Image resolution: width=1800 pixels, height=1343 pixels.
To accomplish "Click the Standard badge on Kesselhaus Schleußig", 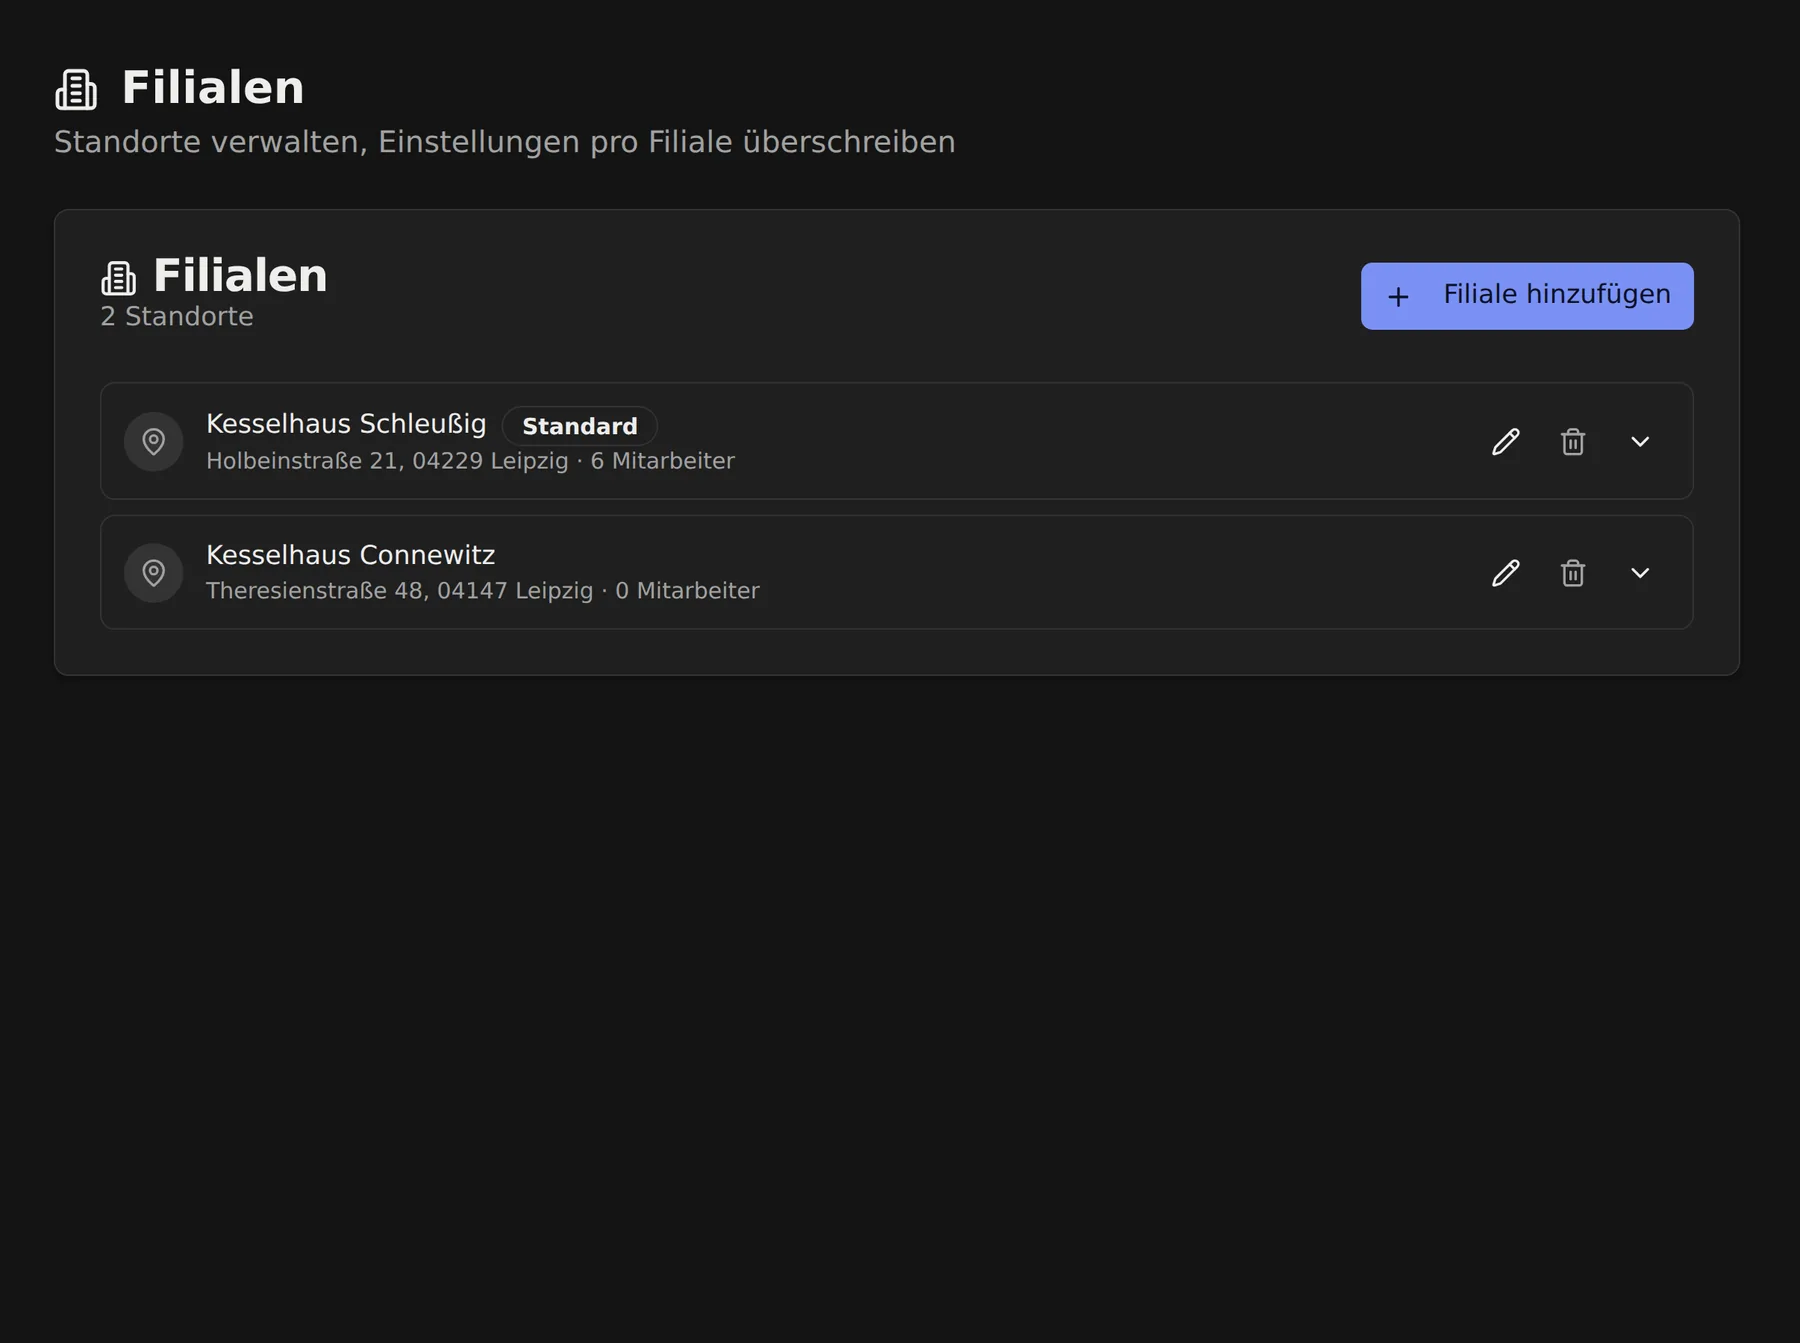I will 579,426.
